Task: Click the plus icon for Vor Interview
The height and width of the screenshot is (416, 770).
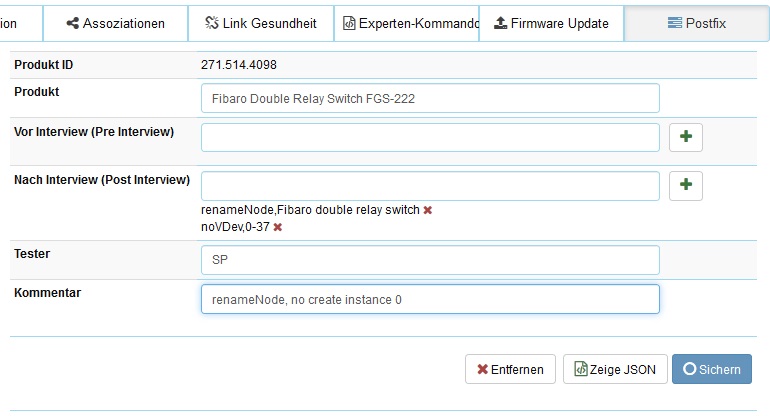Action: (685, 137)
